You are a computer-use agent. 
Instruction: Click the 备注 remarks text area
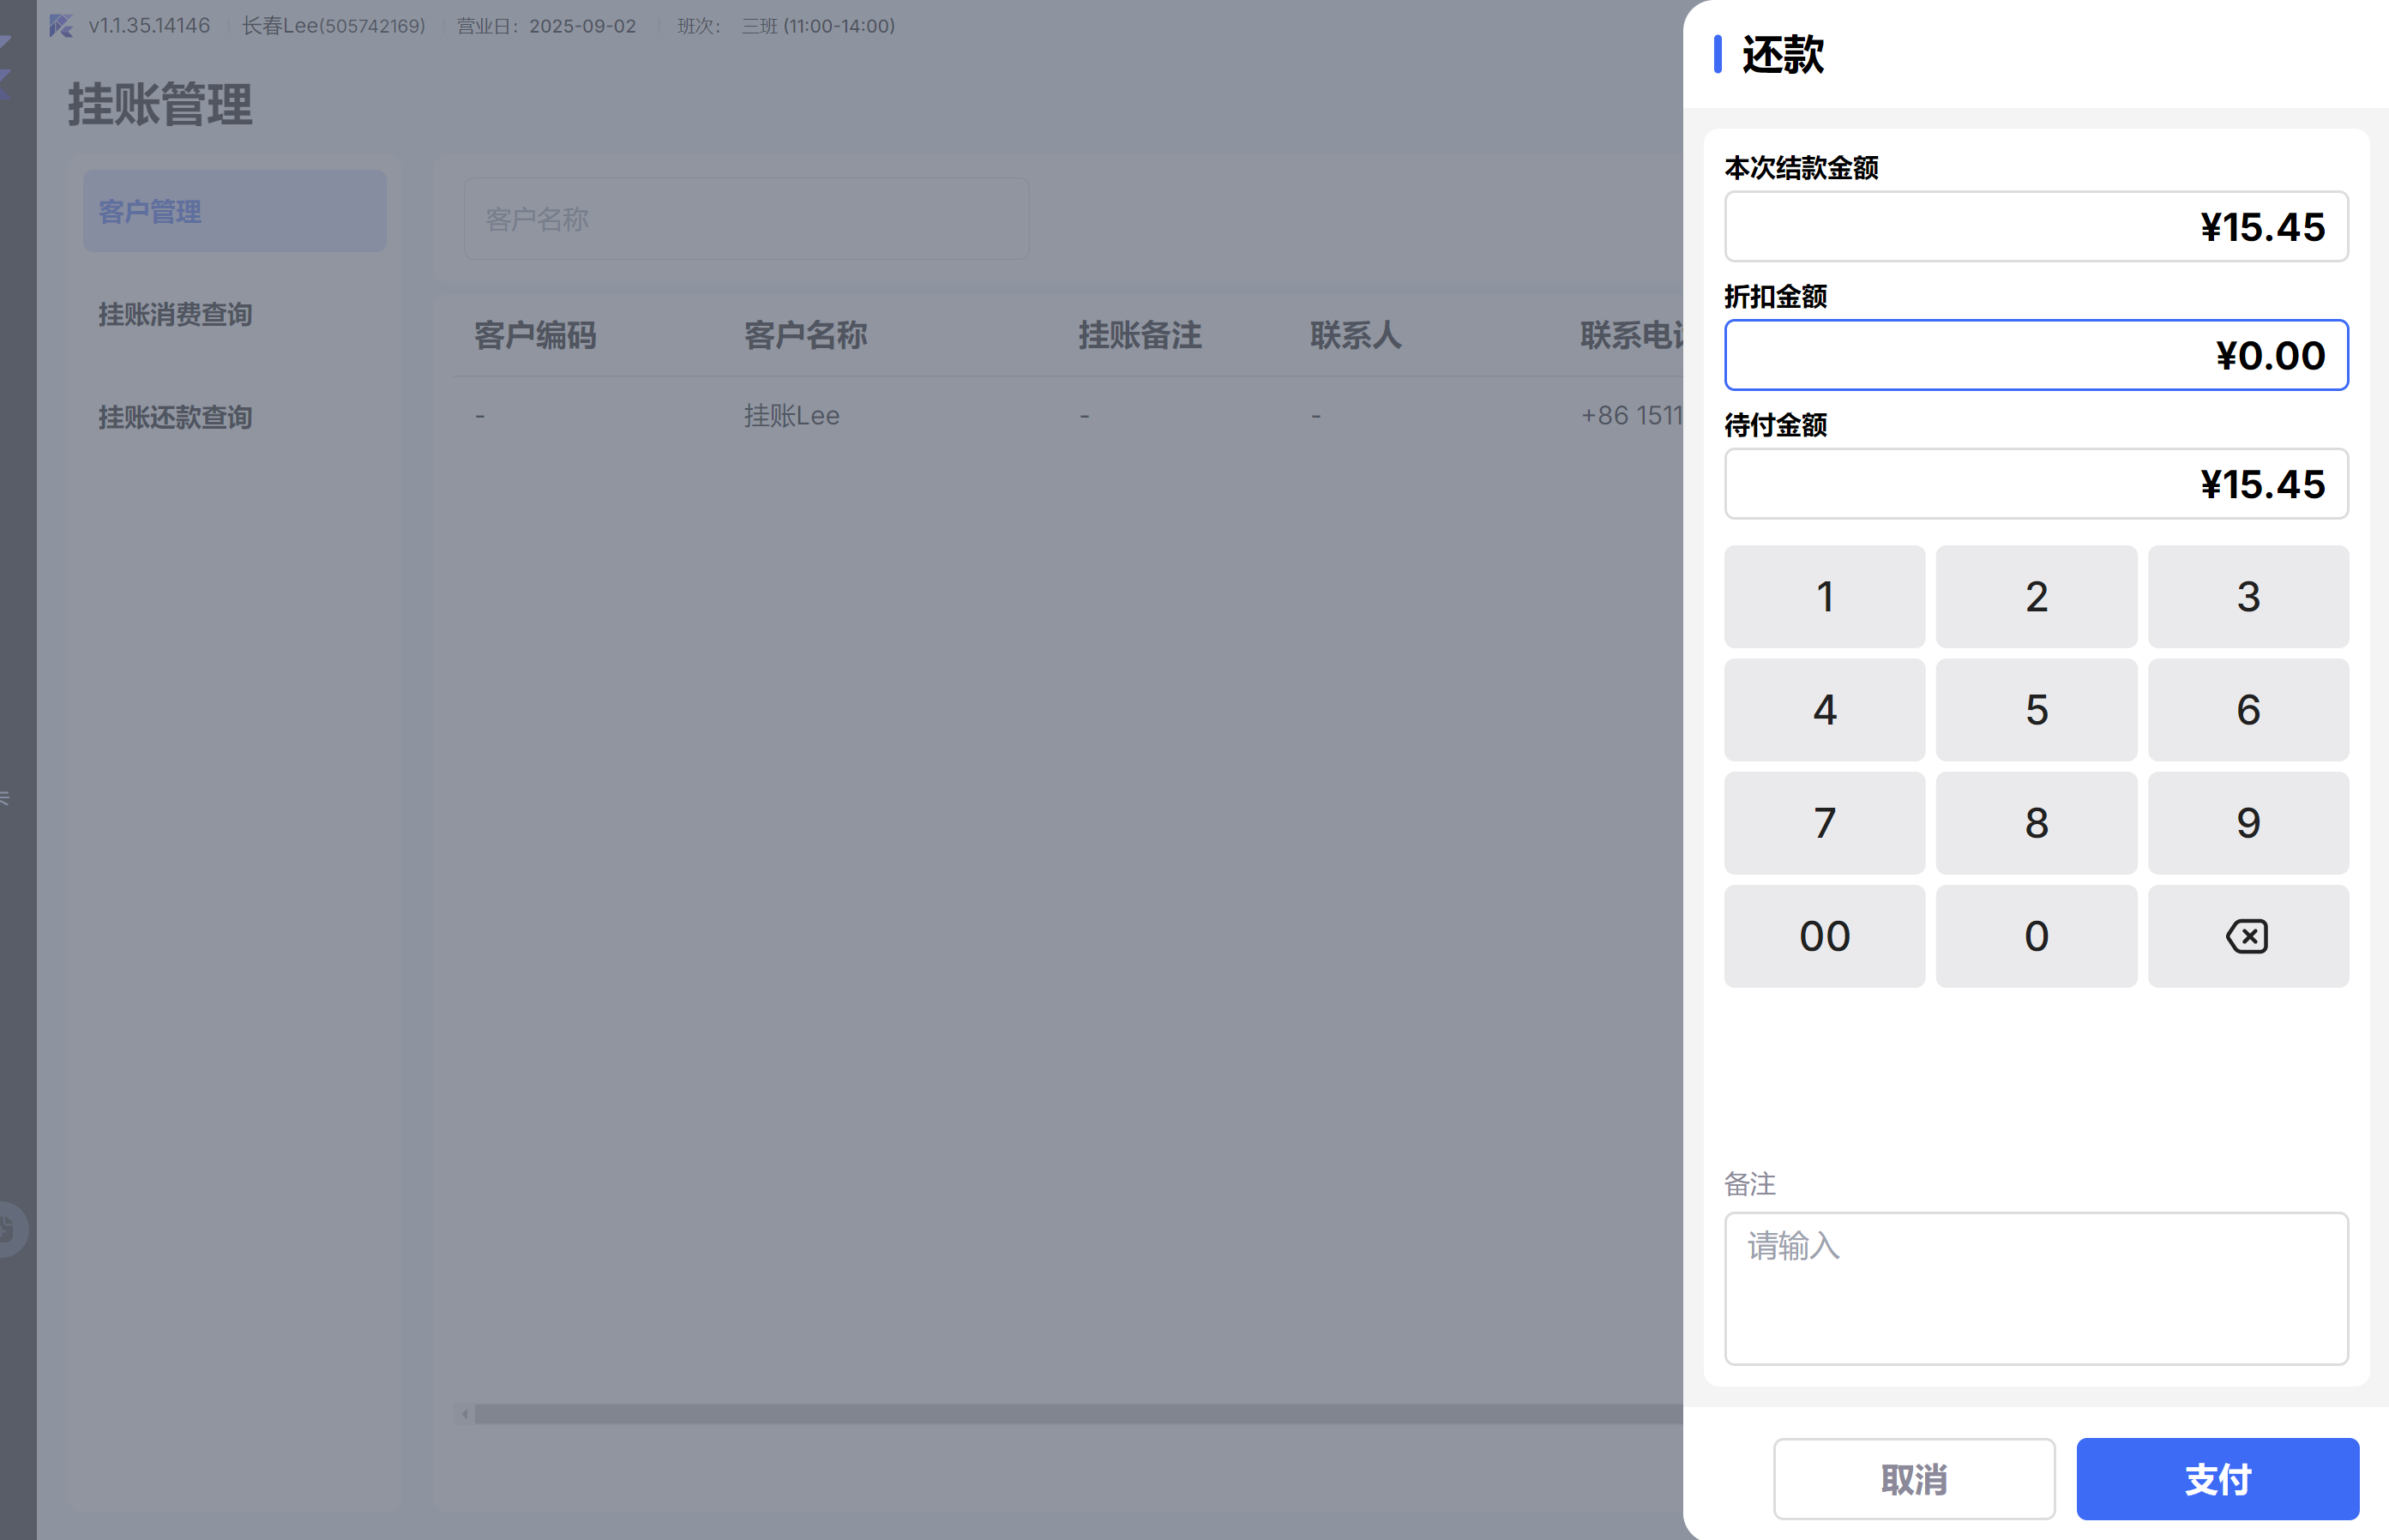(2035, 1288)
